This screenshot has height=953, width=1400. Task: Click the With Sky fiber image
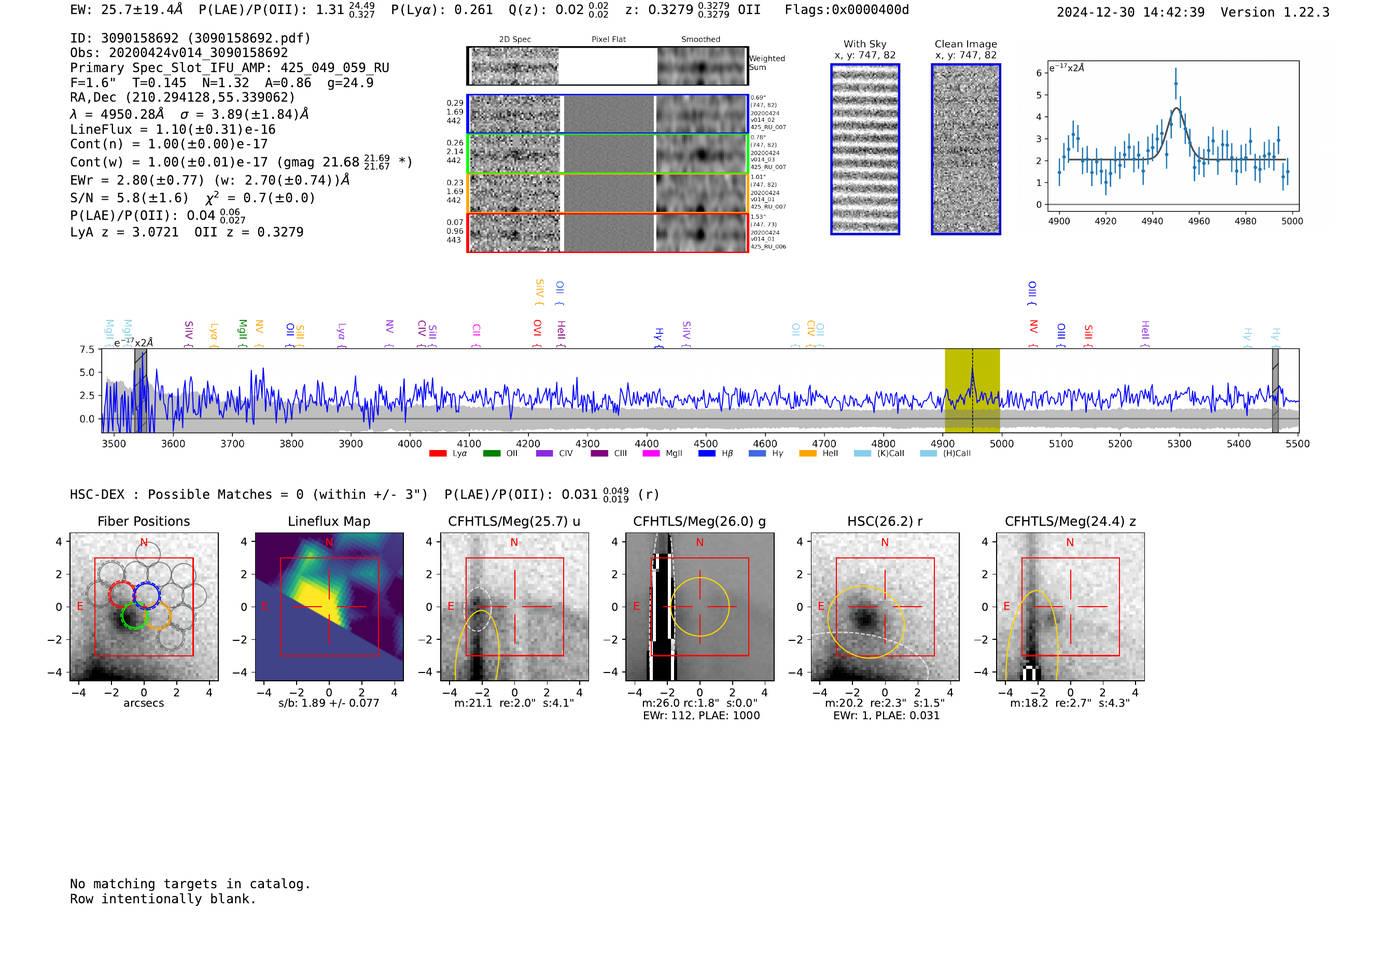(865, 149)
